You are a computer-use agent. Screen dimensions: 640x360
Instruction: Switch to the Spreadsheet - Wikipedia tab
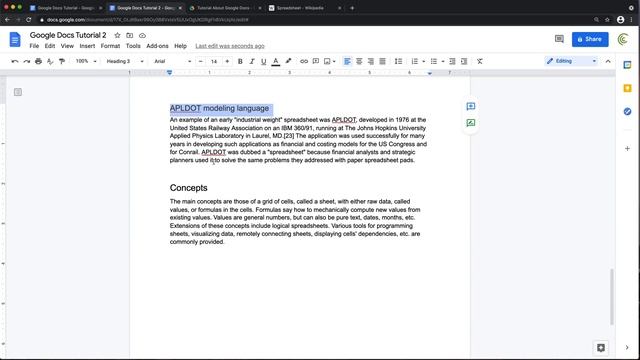point(304,8)
